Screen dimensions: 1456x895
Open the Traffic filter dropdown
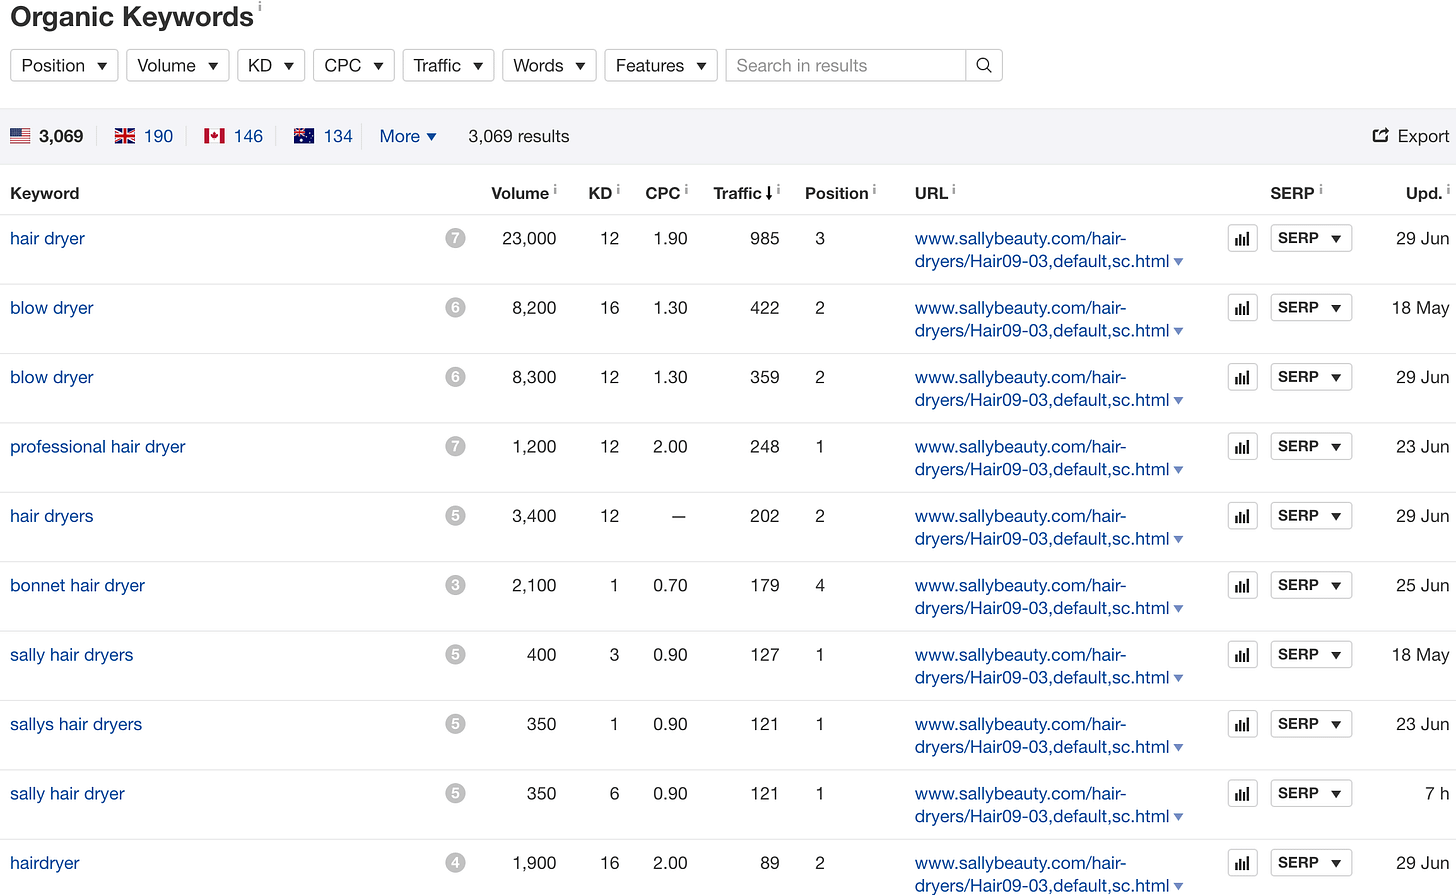(448, 65)
